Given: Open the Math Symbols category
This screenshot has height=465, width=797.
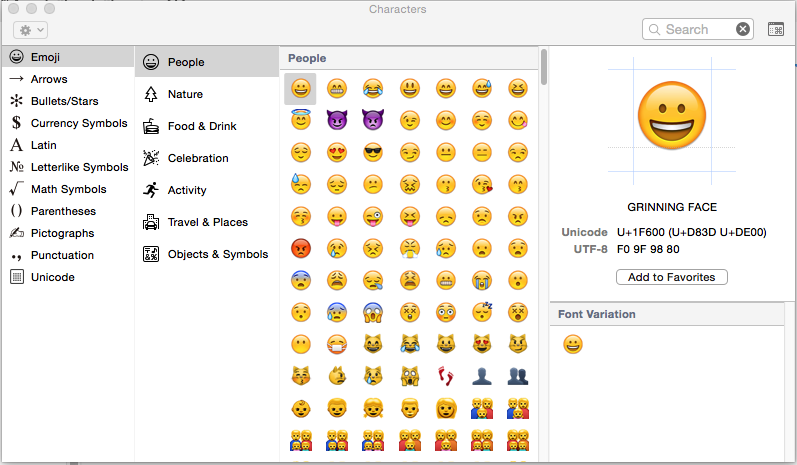Looking at the screenshot, I should click(x=68, y=189).
